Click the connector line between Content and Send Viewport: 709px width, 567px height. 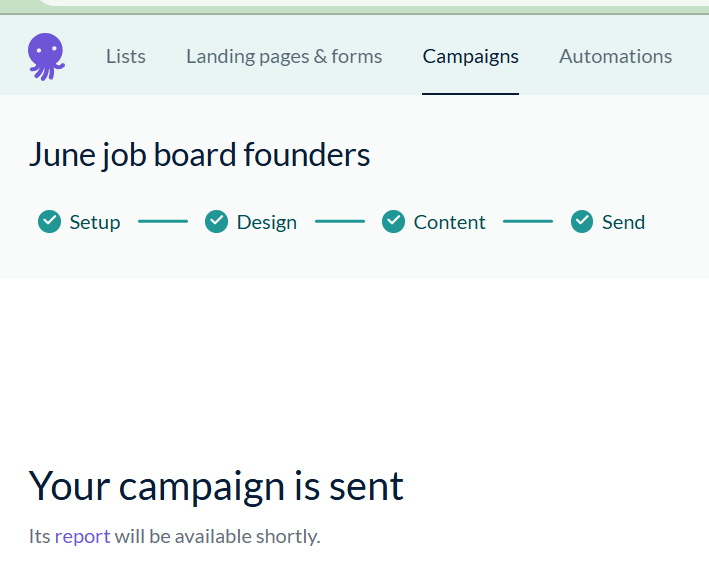coord(528,221)
